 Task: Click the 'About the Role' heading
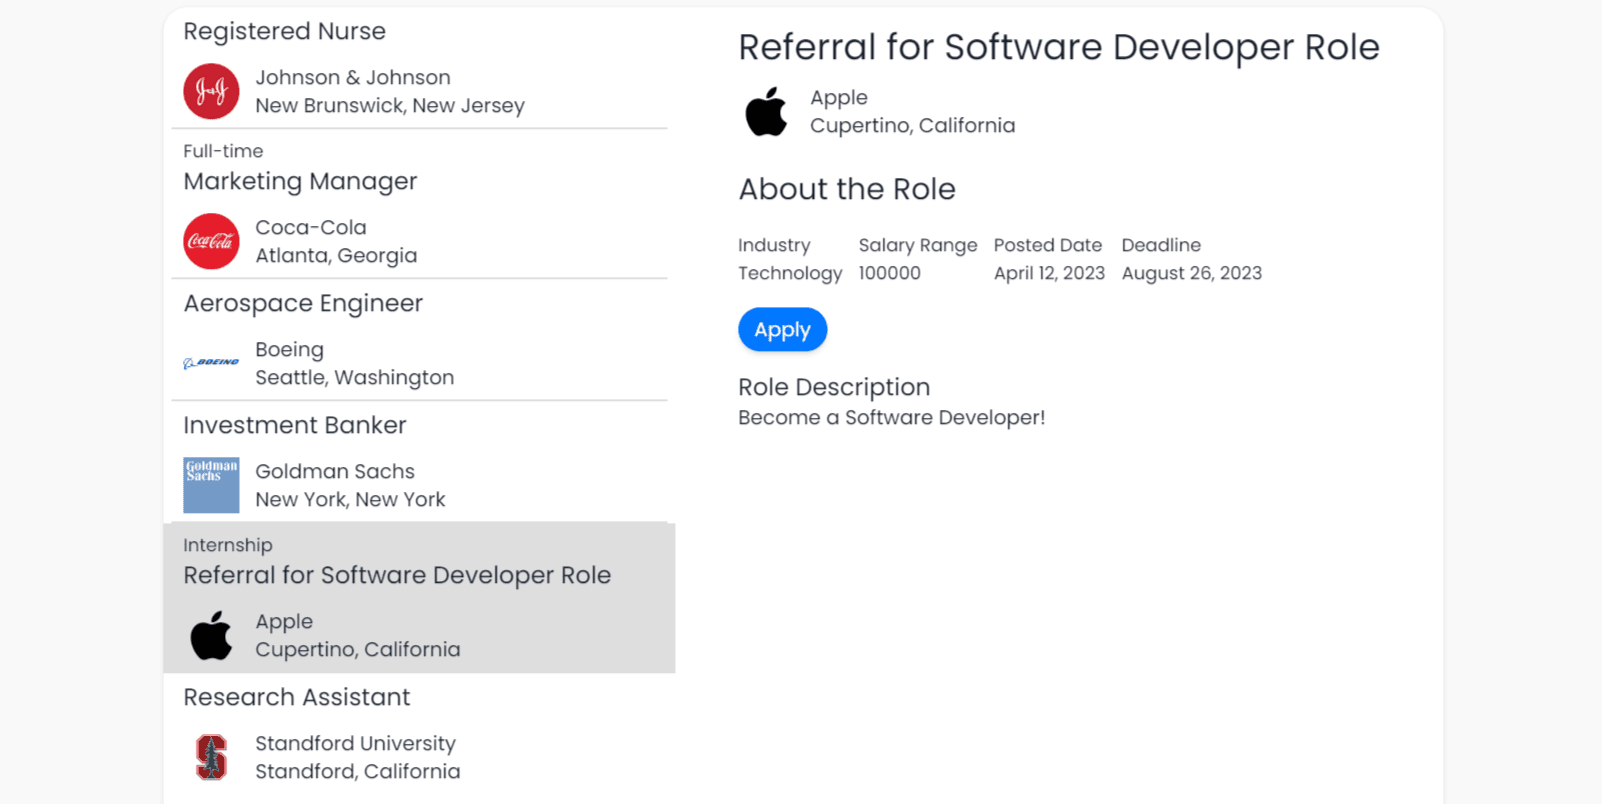847,189
